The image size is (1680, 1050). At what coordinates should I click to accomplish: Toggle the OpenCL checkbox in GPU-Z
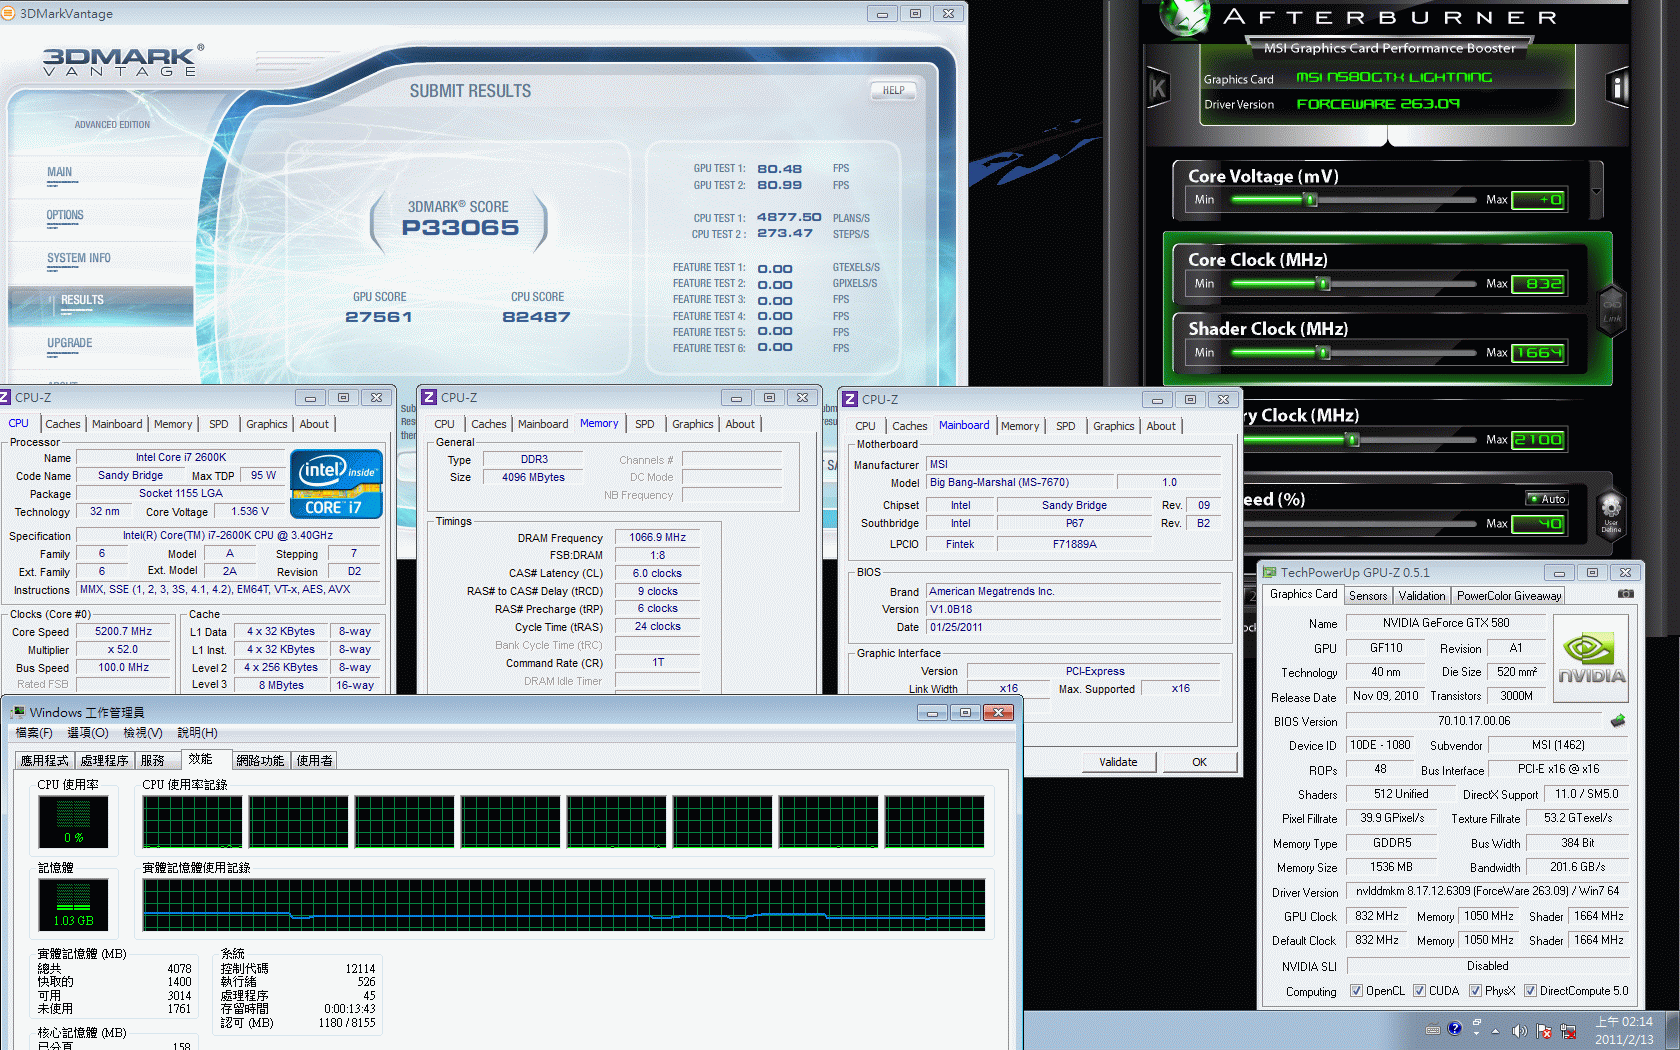1356,991
